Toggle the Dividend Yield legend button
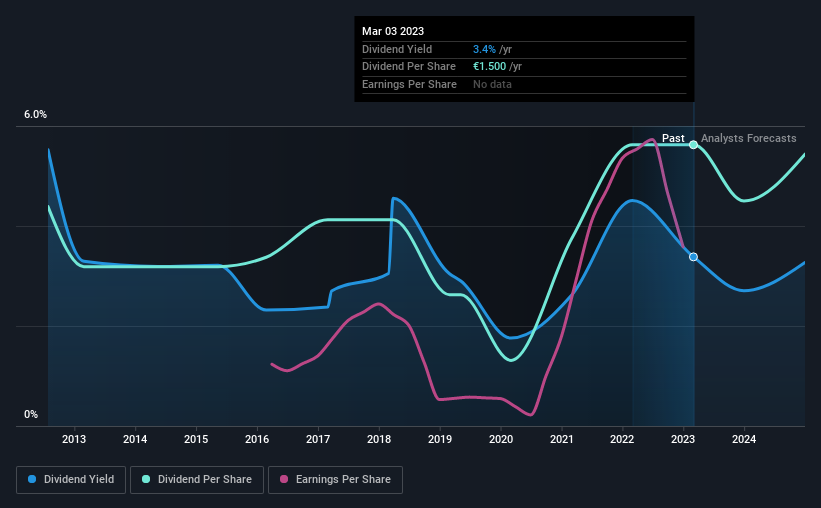 pos(71,480)
